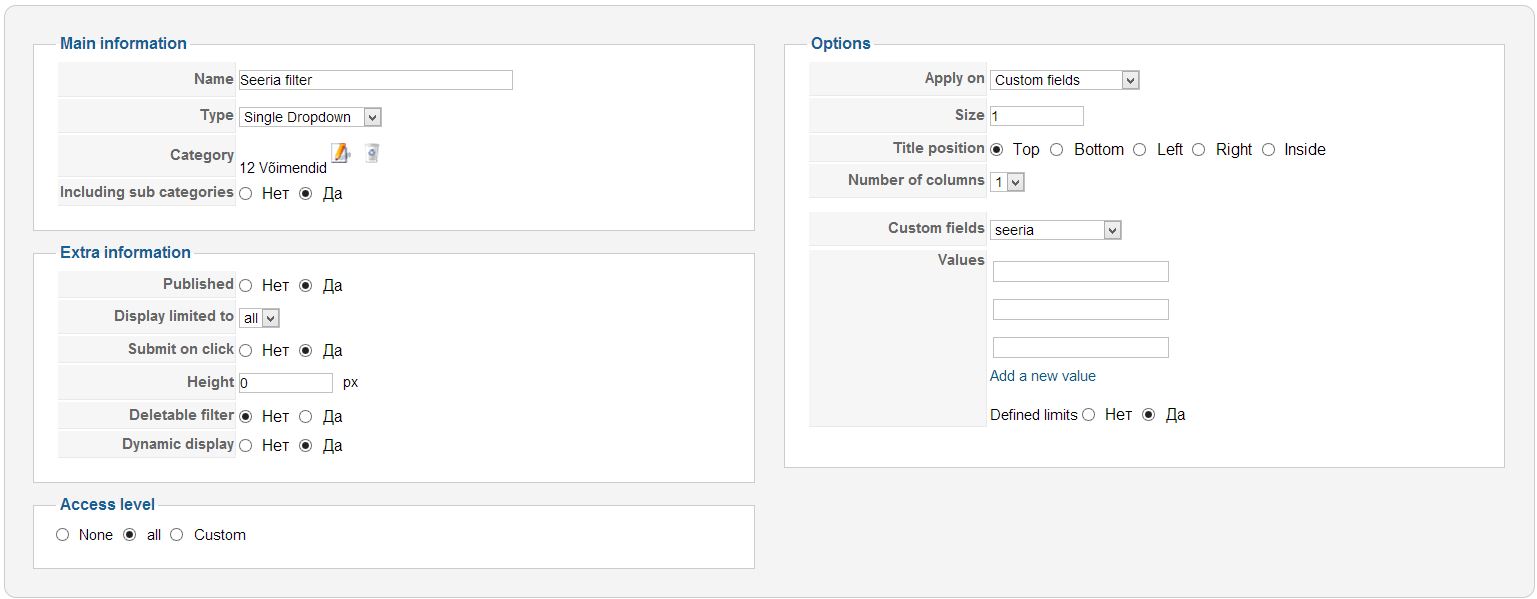Set Defined limits to Нет
Viewport: 1537px width, 599px height.
[1089, 415]
